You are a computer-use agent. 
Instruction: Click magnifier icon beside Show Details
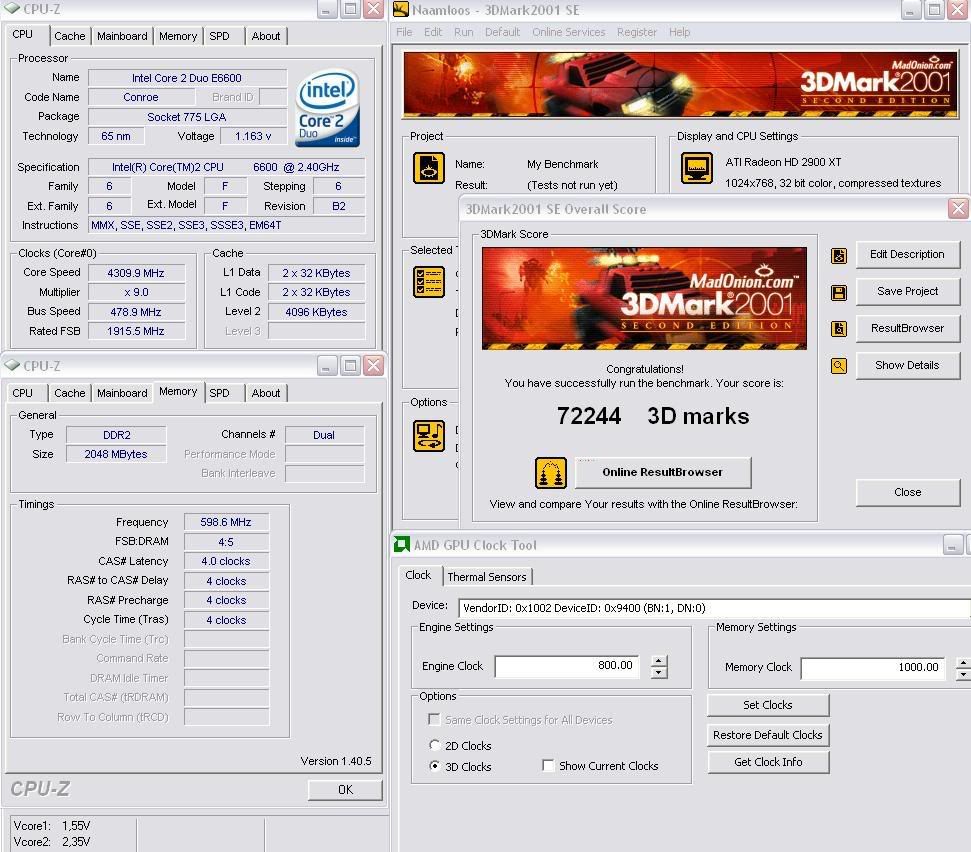click(838, 366)
